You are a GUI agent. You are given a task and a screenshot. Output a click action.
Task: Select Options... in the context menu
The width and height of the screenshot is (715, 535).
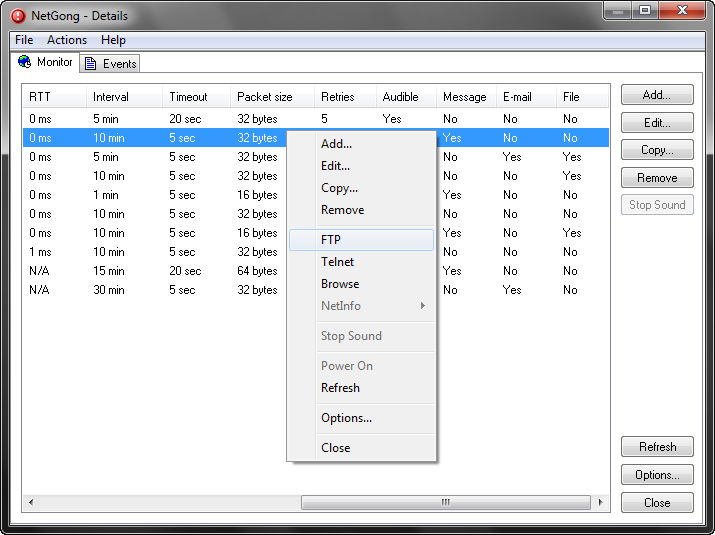[346, 418]
